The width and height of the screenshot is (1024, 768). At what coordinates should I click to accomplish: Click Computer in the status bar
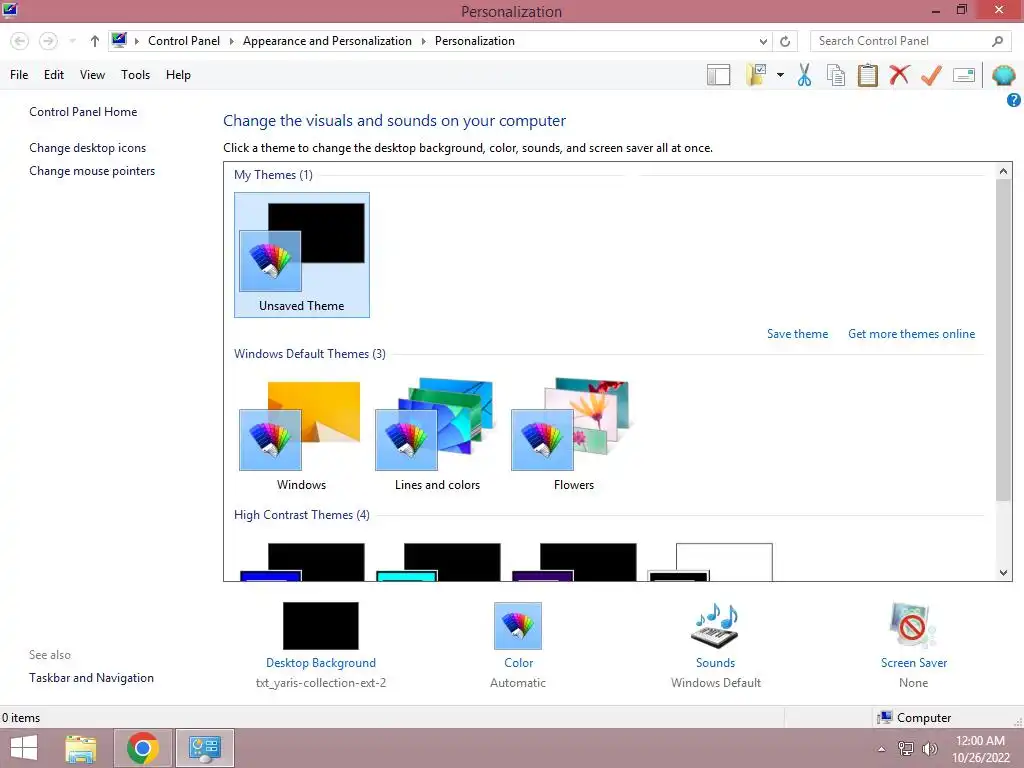[x=914, y=718]
